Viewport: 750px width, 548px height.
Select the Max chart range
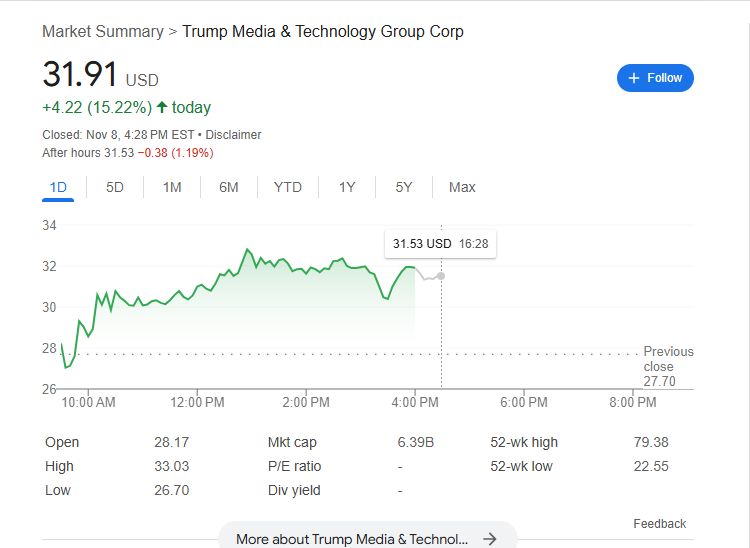(462, 187)
